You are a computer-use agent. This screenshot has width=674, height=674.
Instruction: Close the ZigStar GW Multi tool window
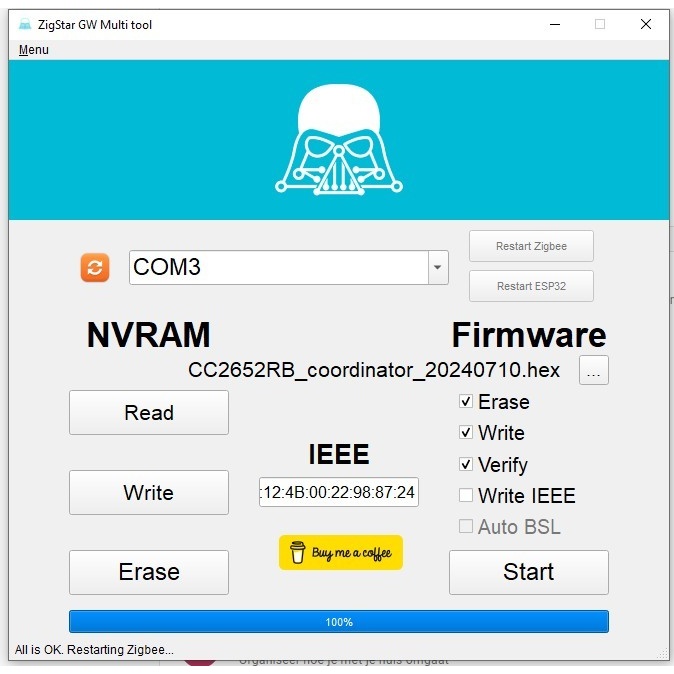coord(646,25)
